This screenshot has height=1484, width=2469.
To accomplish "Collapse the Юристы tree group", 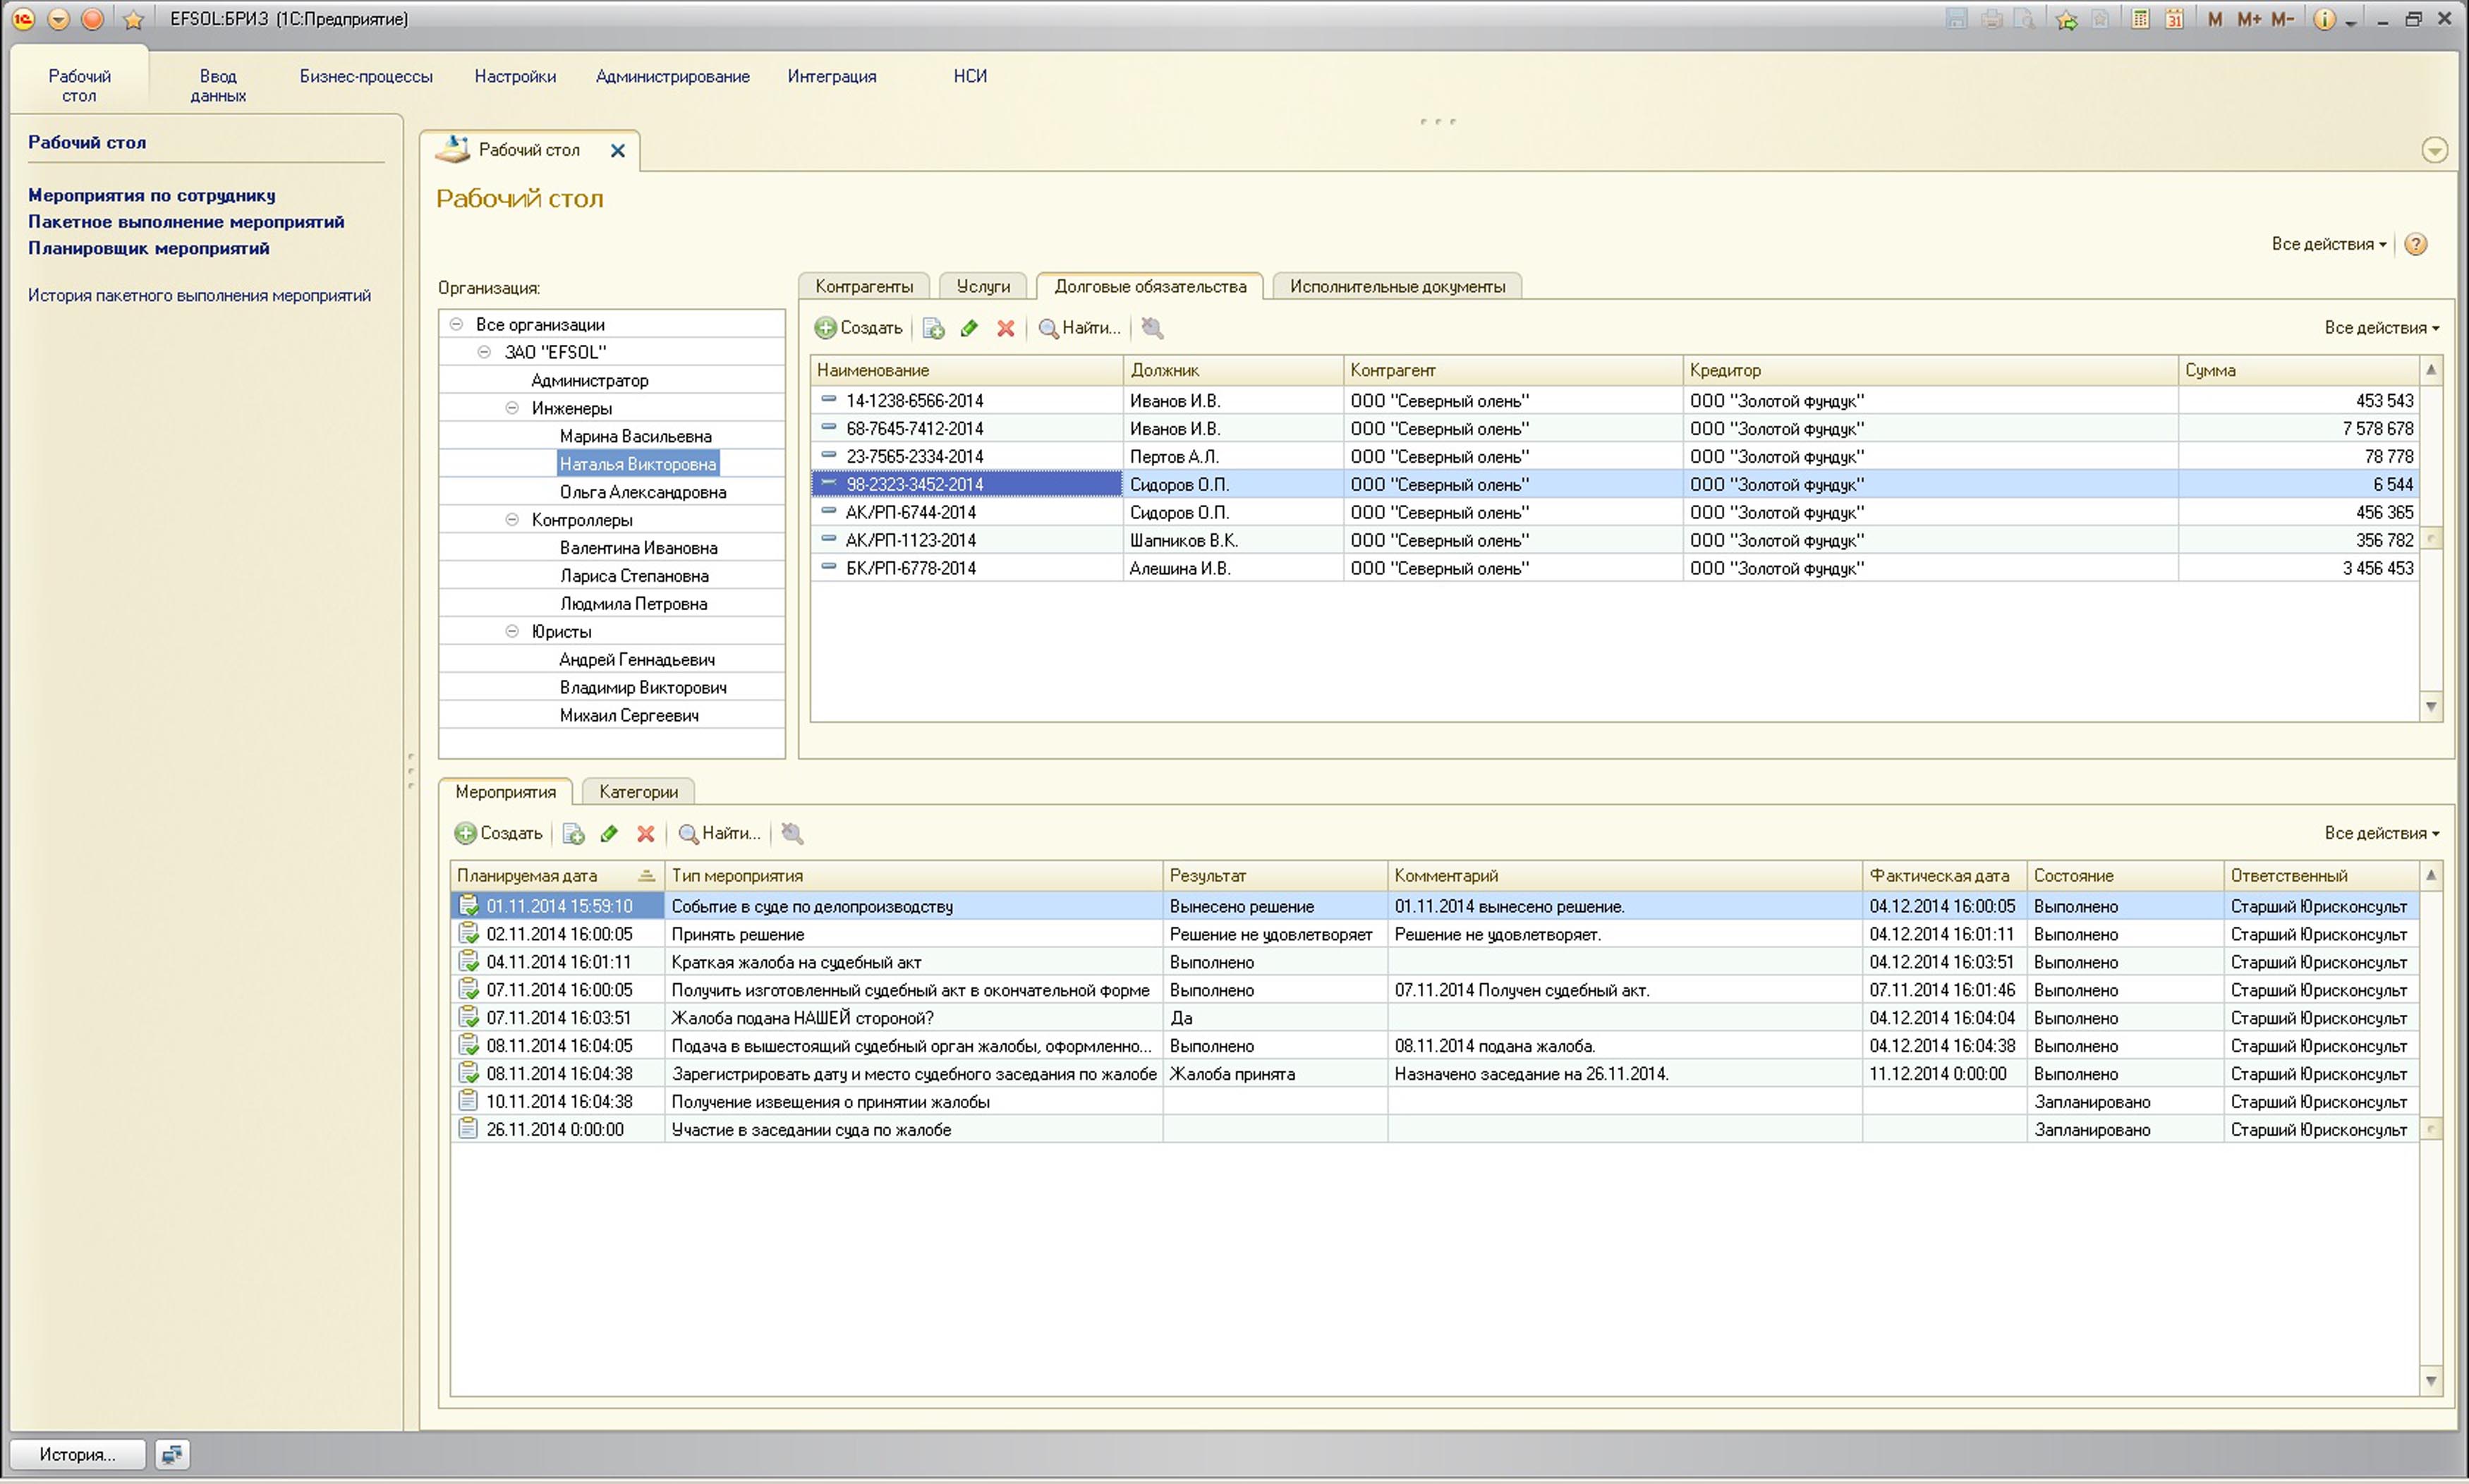I will (x=512, y=631).
